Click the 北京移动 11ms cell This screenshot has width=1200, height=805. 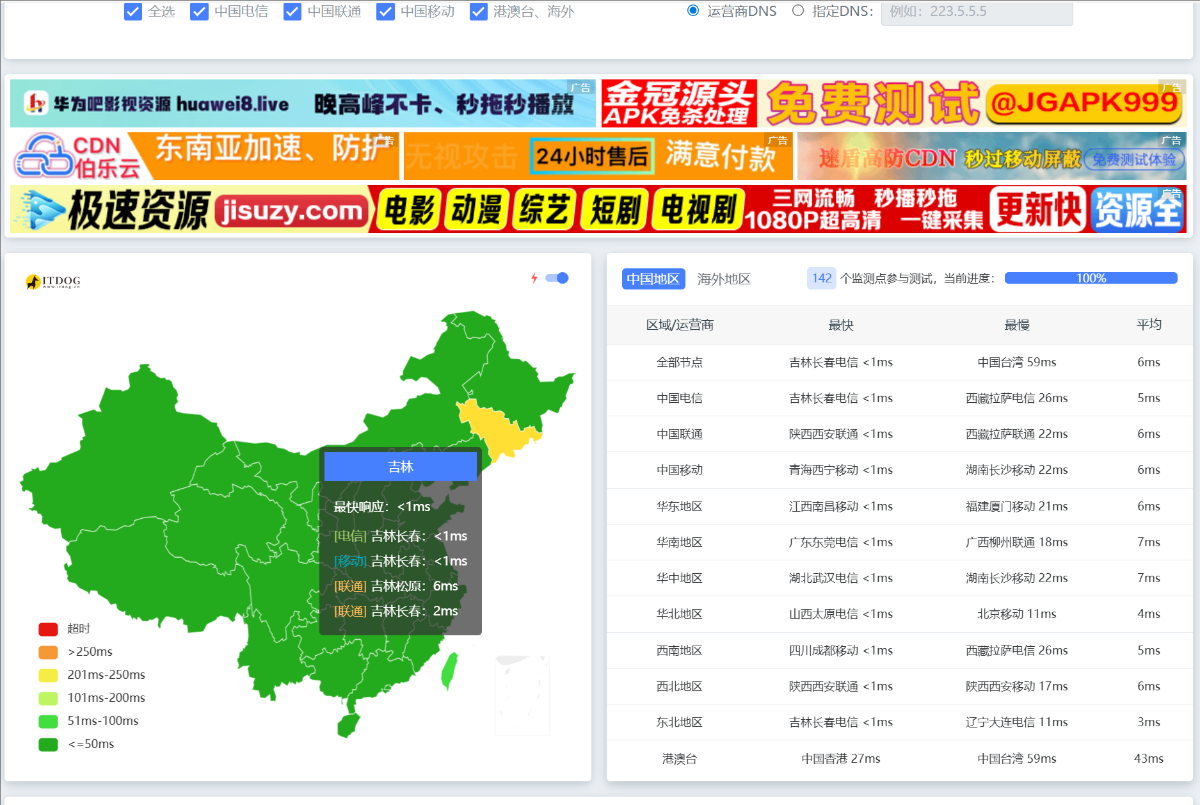[1017, 614]
